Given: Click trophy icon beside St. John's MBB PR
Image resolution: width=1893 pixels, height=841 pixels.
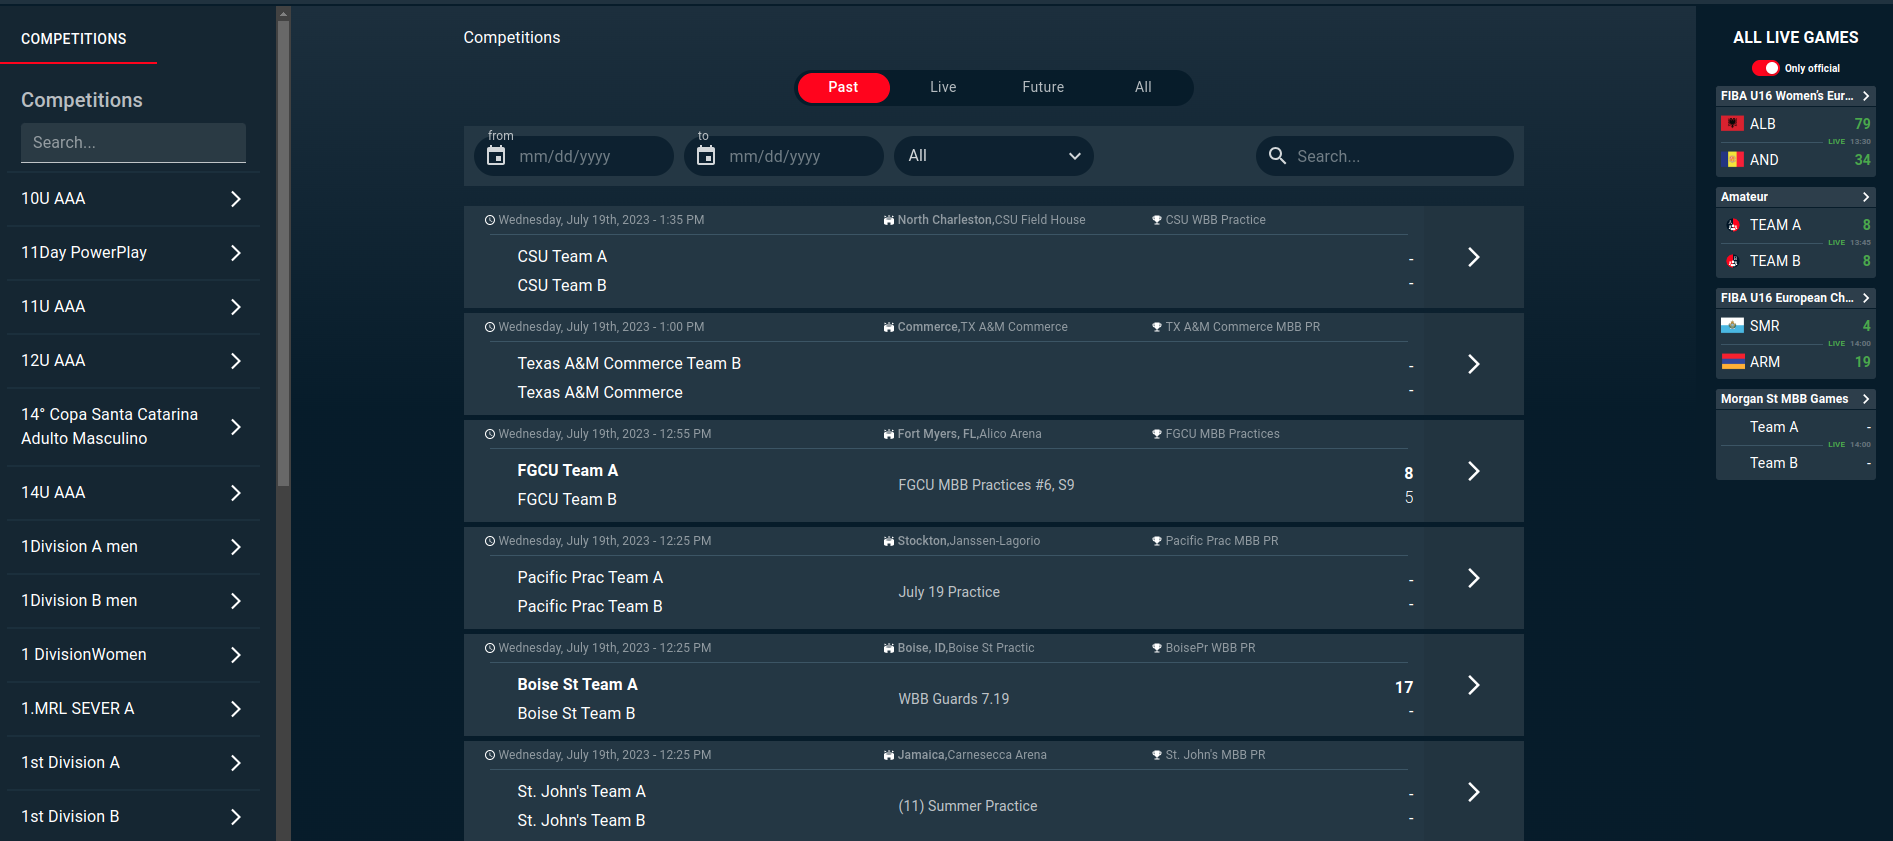Looking at the screenshot, I should pos(1157,755).
